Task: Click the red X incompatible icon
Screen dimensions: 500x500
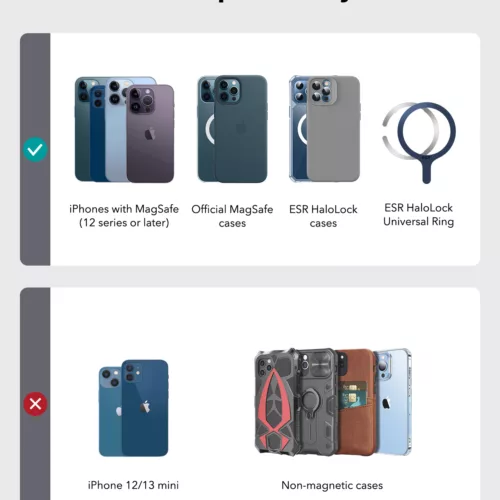Action: tap(35, 404)
